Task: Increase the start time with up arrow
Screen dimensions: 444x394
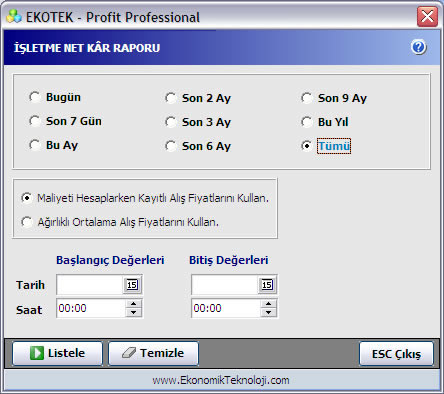Action: tap(134, 304)
